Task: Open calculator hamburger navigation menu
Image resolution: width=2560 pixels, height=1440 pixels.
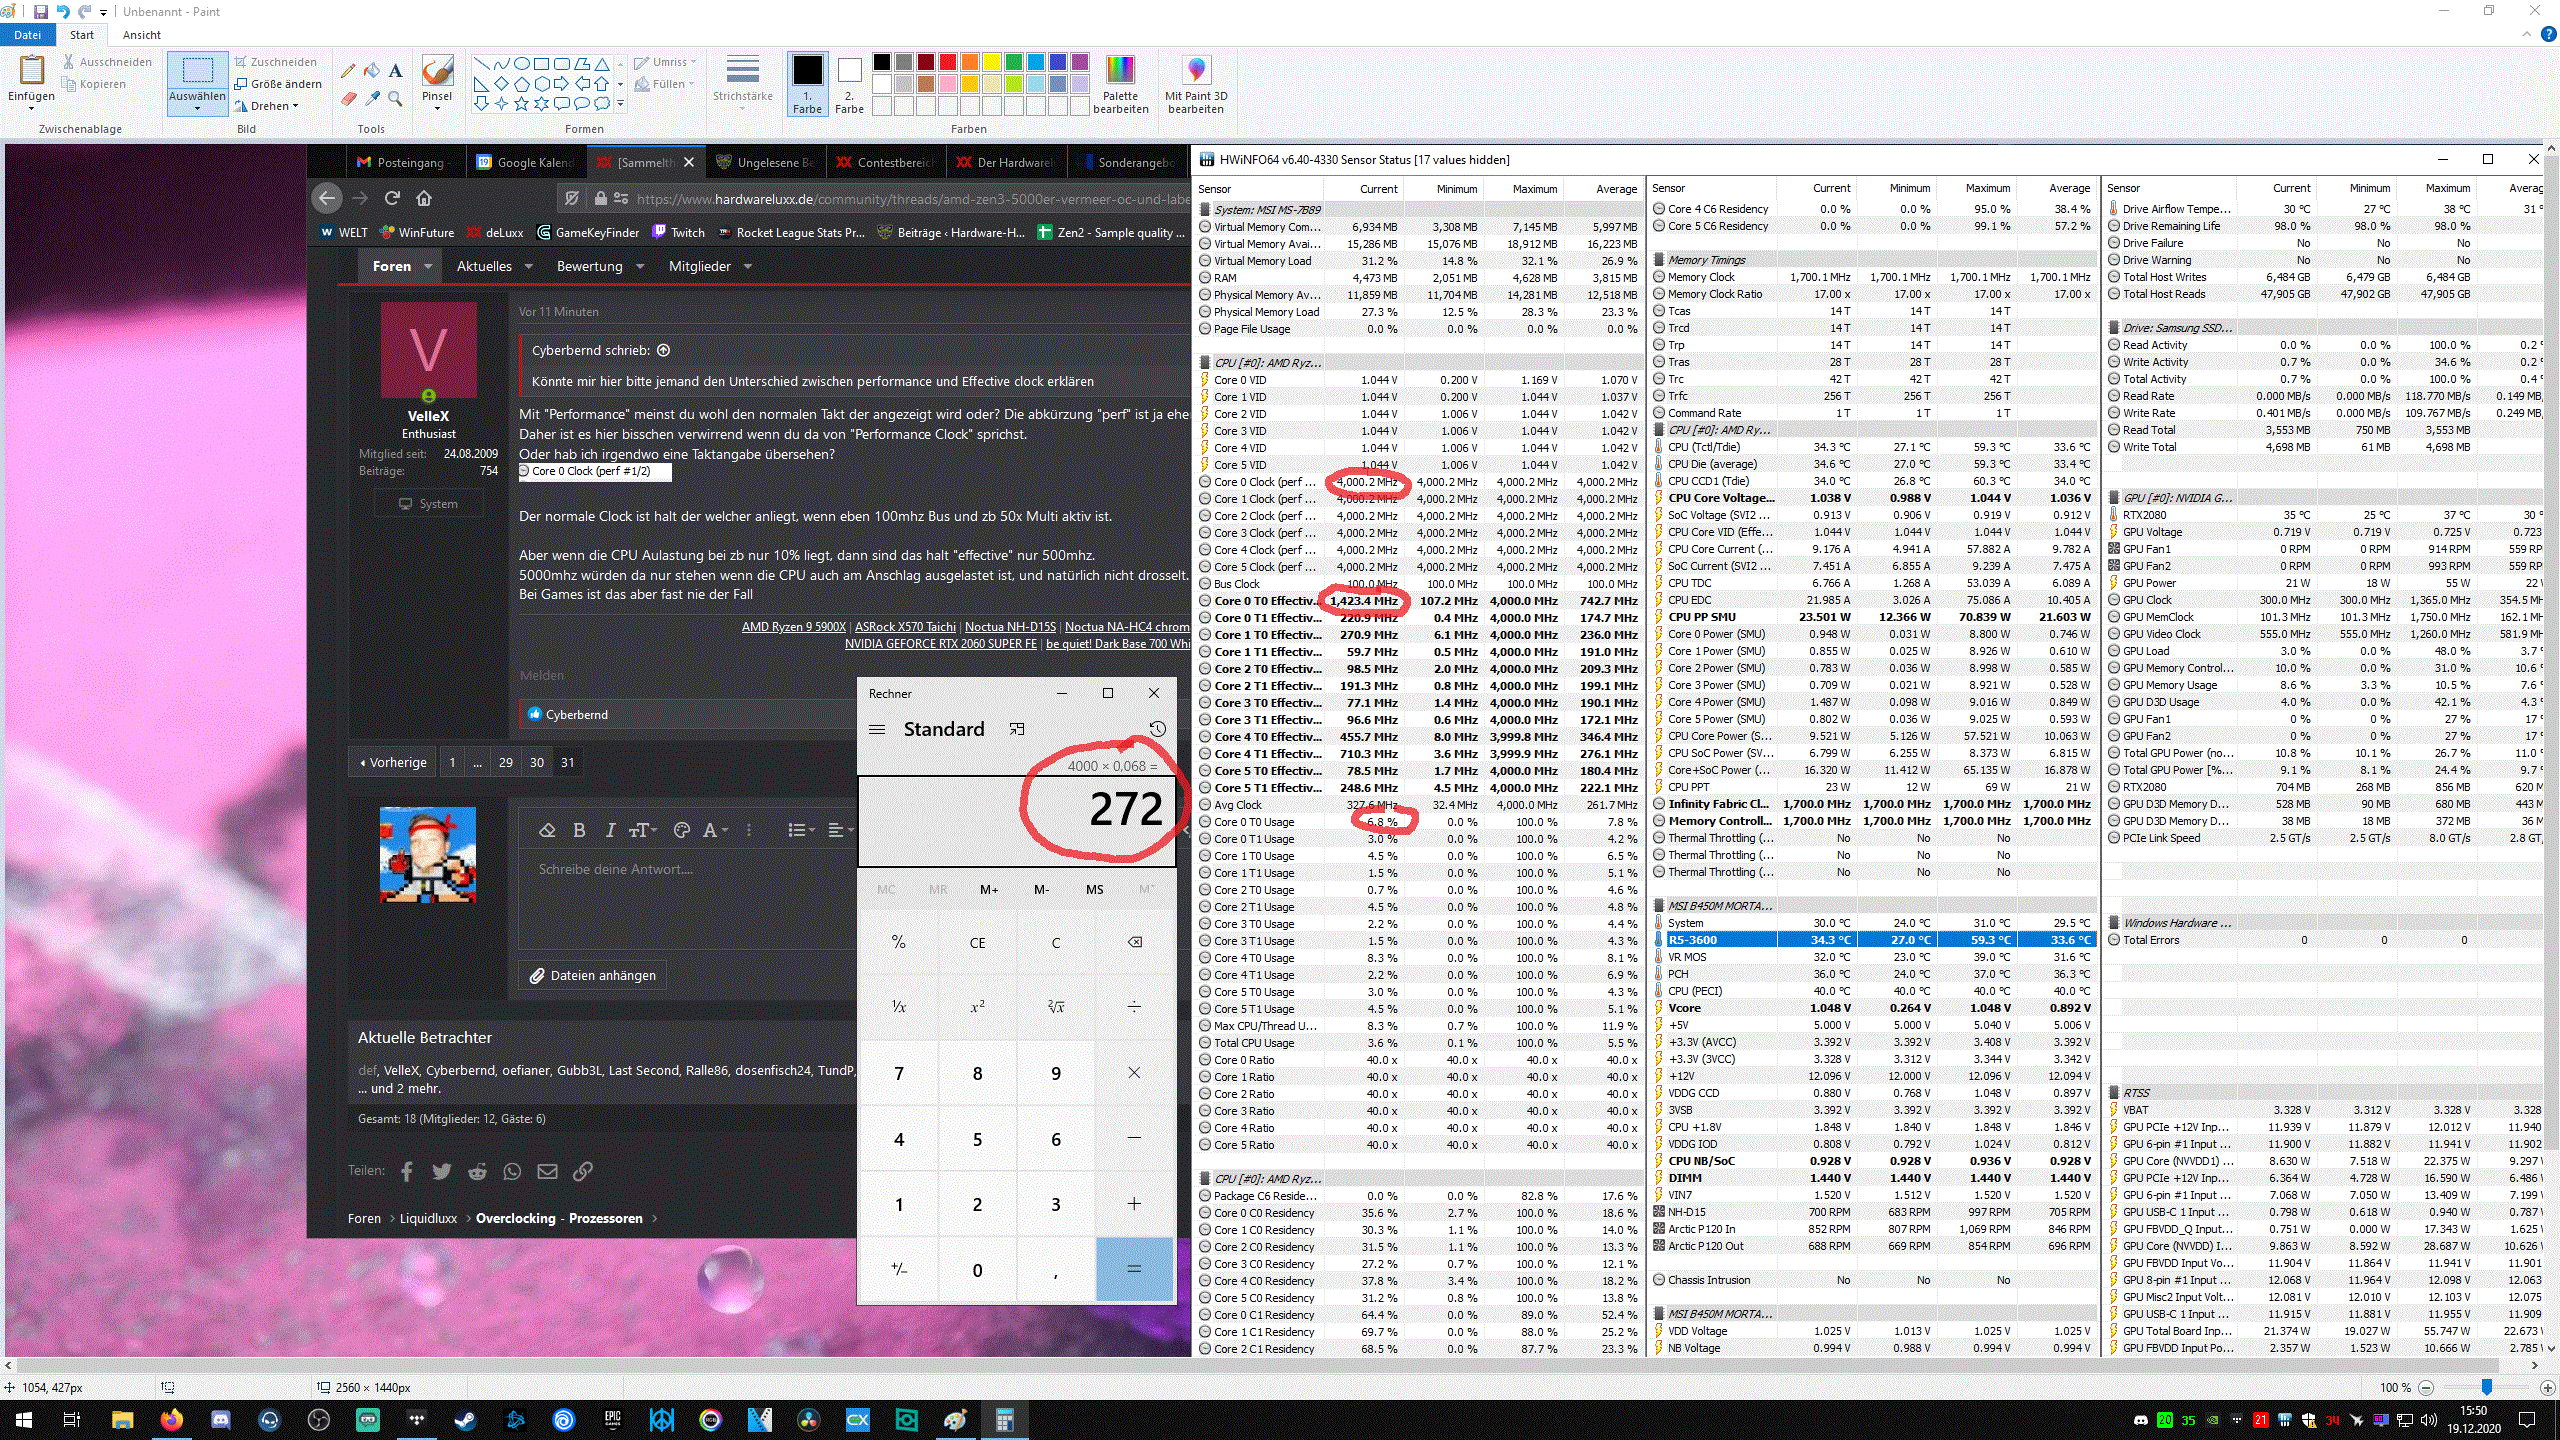Action: (x=877, y=729)
